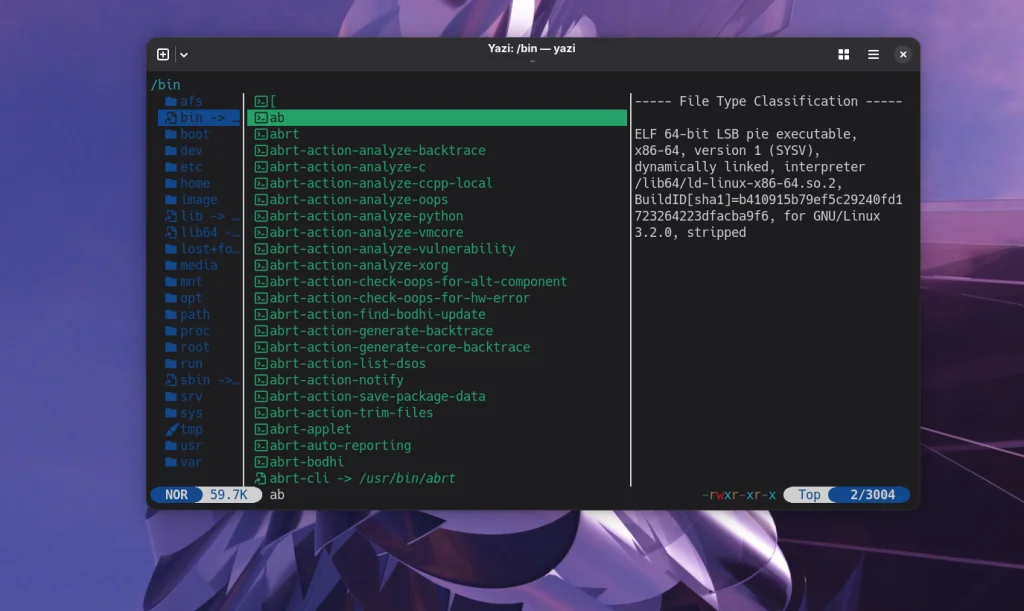1024x611 pixels.
Task: Click the icon beside abrt-action-notify
Action: 261,380
